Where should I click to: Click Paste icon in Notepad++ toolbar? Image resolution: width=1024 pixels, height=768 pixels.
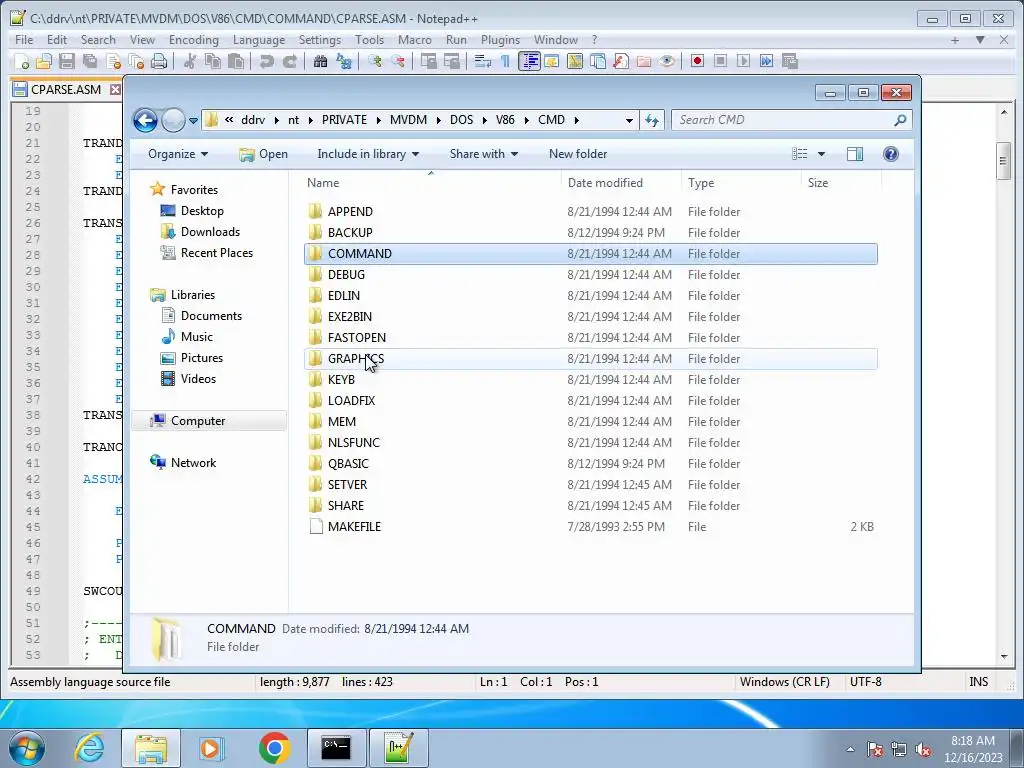pos(236,61)
